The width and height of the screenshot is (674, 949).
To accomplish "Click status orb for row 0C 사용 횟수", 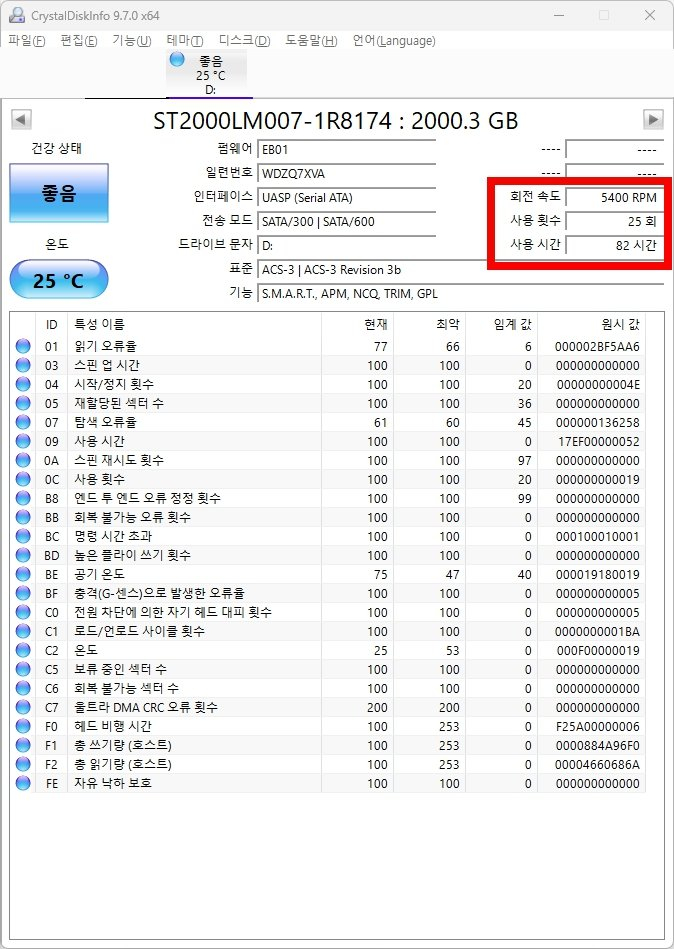I will click(x=23, y=479).
